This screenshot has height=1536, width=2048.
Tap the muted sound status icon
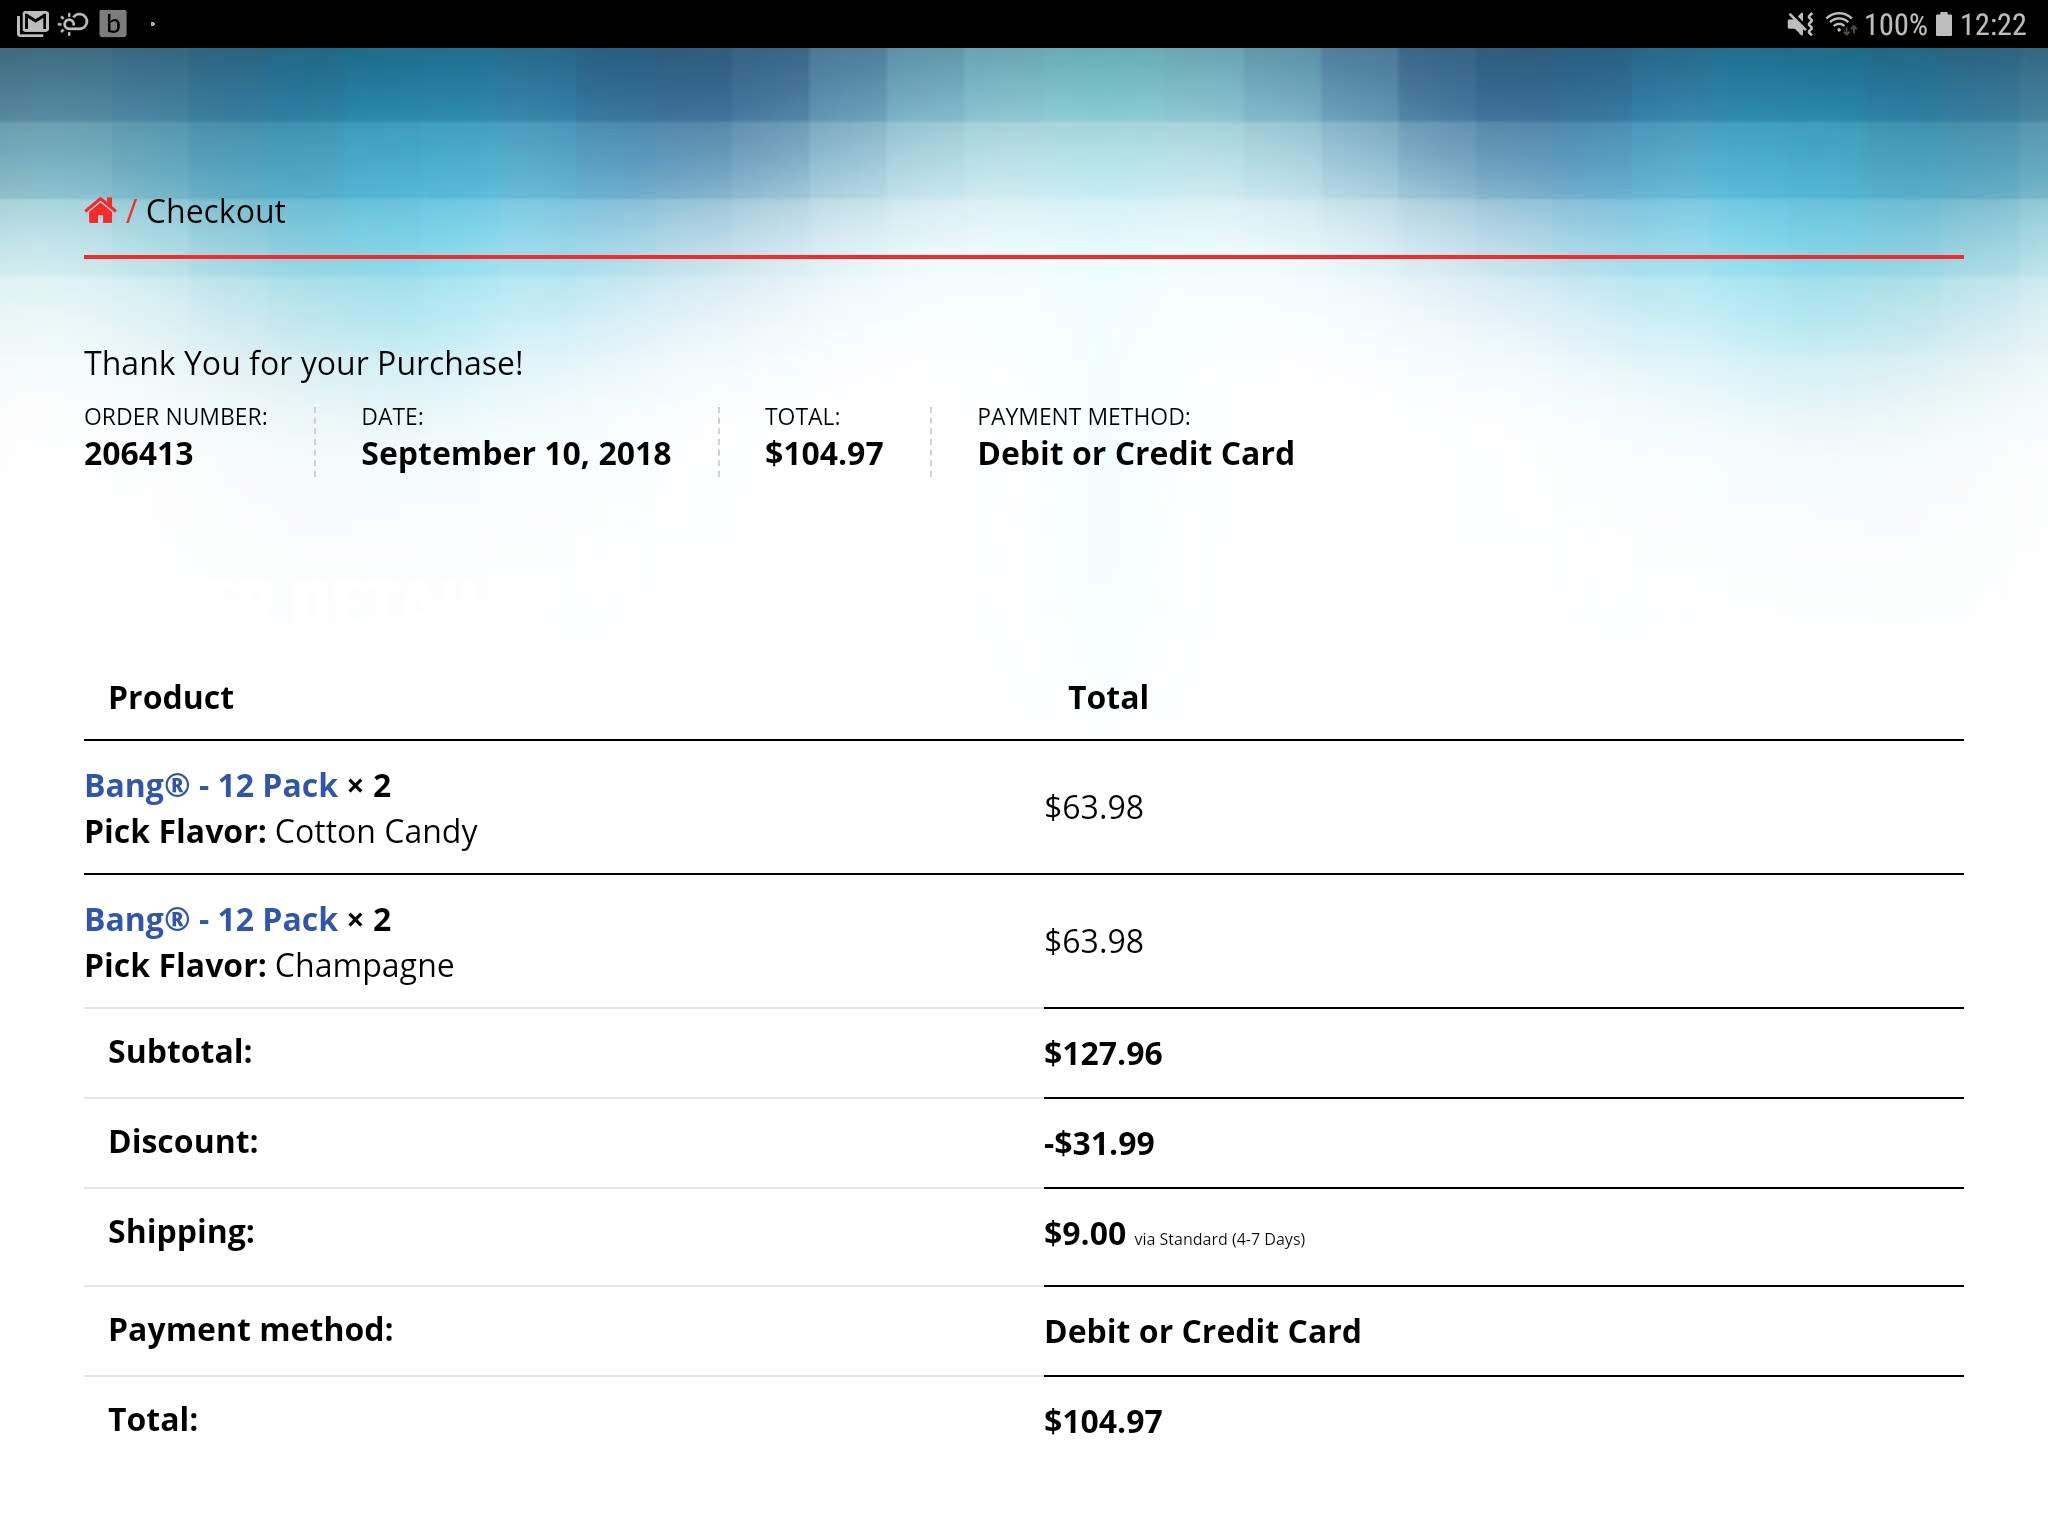(x=1799, y=24)
